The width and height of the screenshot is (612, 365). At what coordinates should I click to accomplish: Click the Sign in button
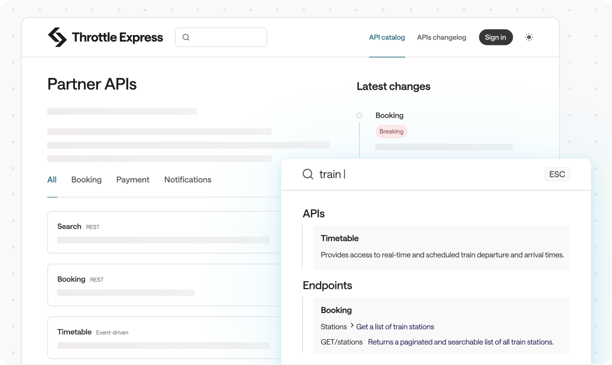click(496, 37)
